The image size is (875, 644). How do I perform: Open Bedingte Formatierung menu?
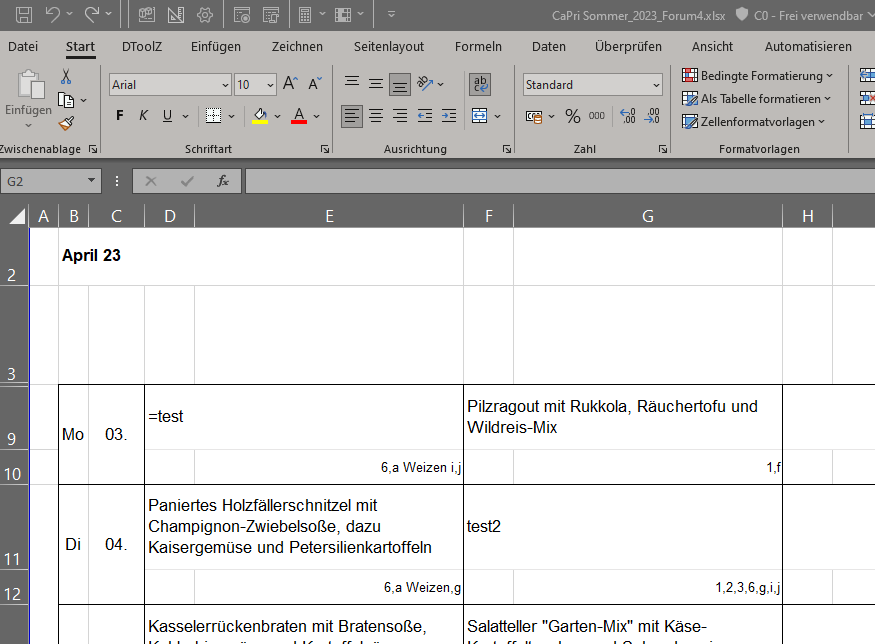(x=757, y=75)
